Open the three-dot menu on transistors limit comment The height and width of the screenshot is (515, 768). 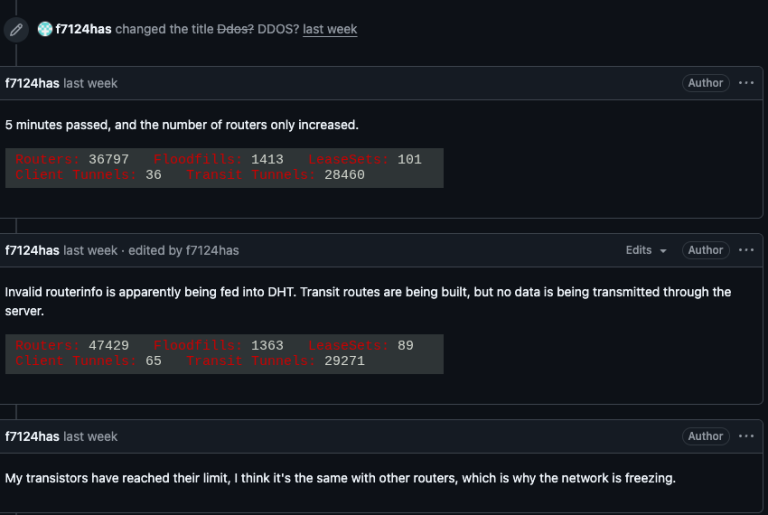[x=746, y=436]
